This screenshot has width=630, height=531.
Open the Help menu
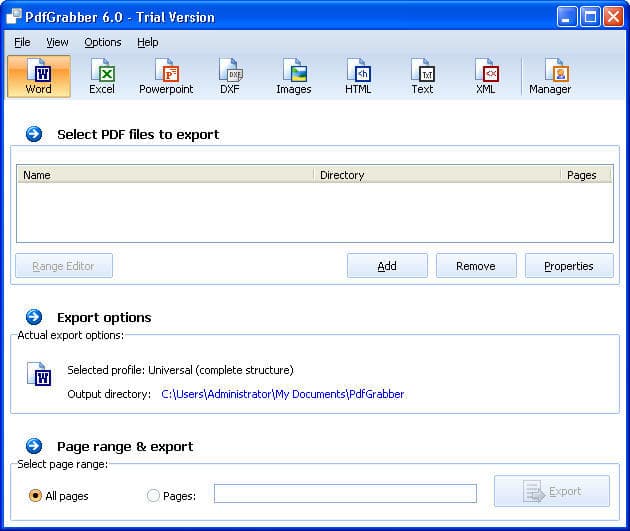click(x=147, y=42)
